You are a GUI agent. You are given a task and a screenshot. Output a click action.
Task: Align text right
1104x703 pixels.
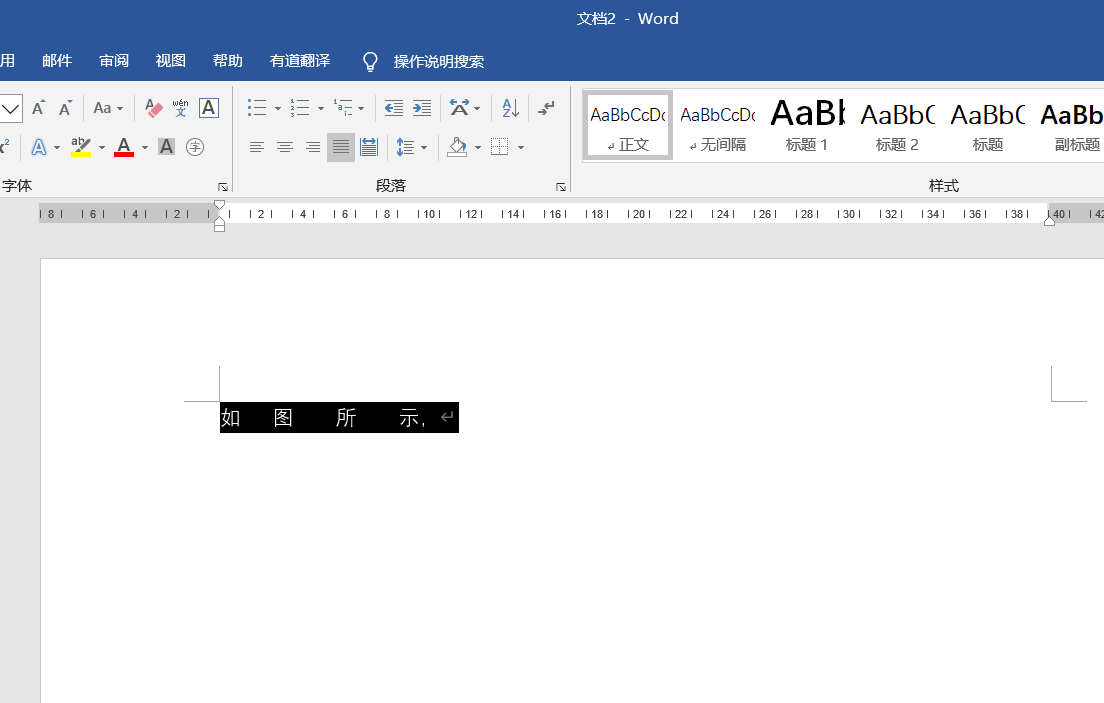313,147
